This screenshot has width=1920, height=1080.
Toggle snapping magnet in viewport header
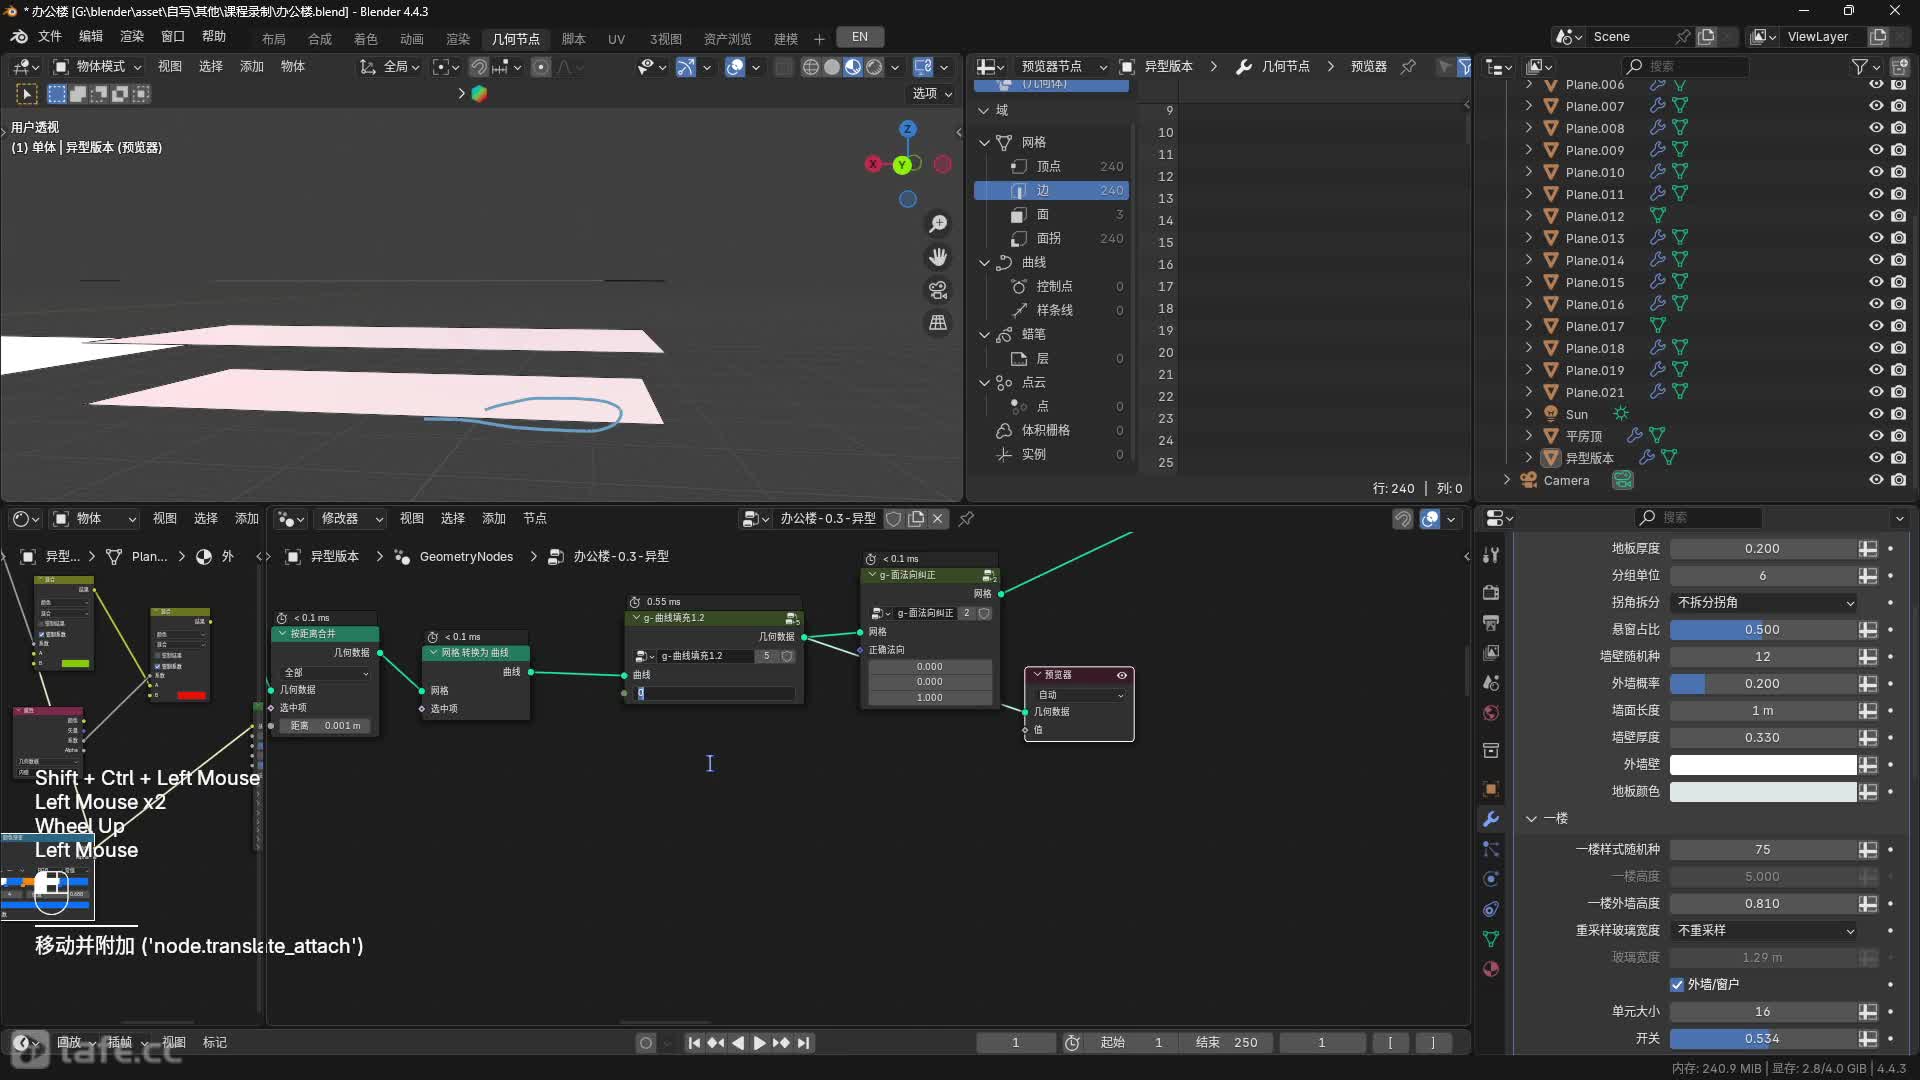point(479,67)
